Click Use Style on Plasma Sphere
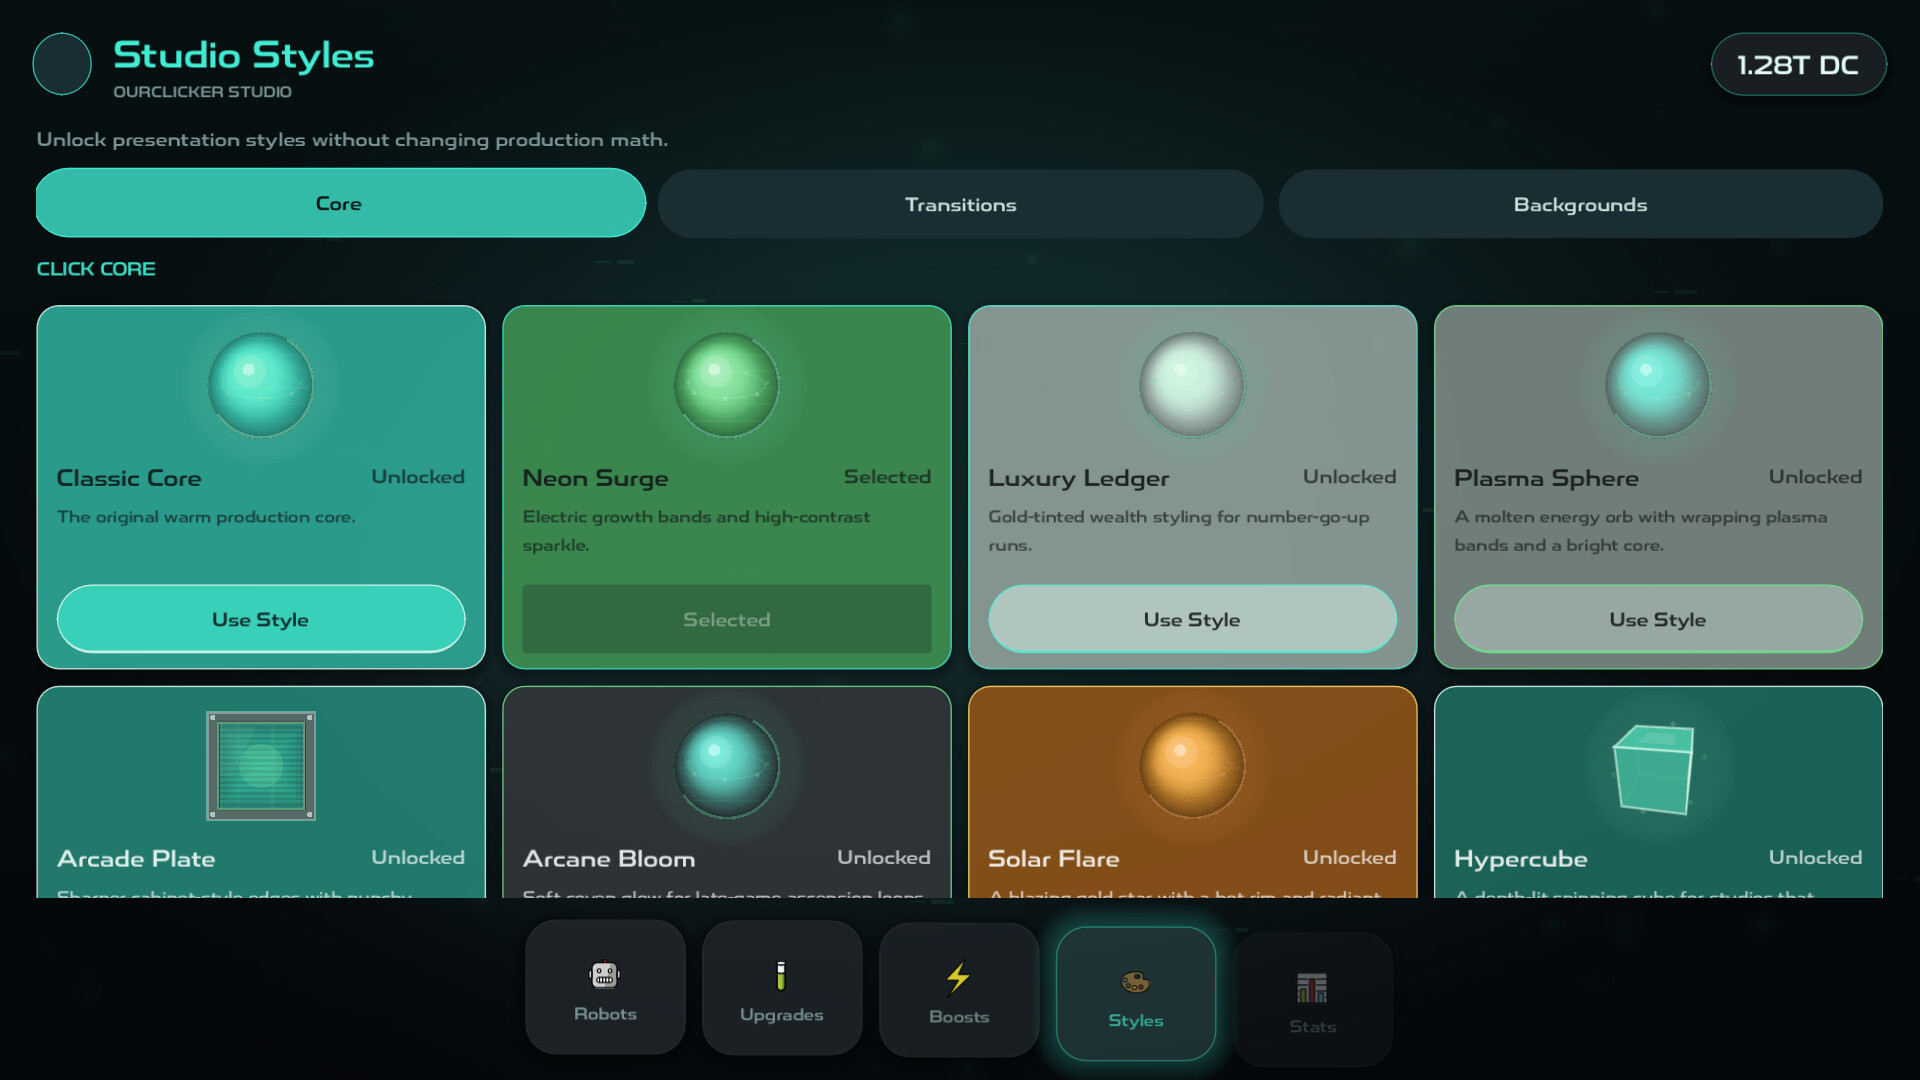 click(x=1658, y=619)
